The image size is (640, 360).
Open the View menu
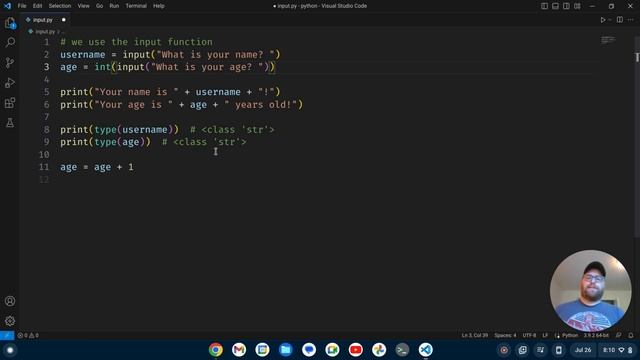[83, 6]
